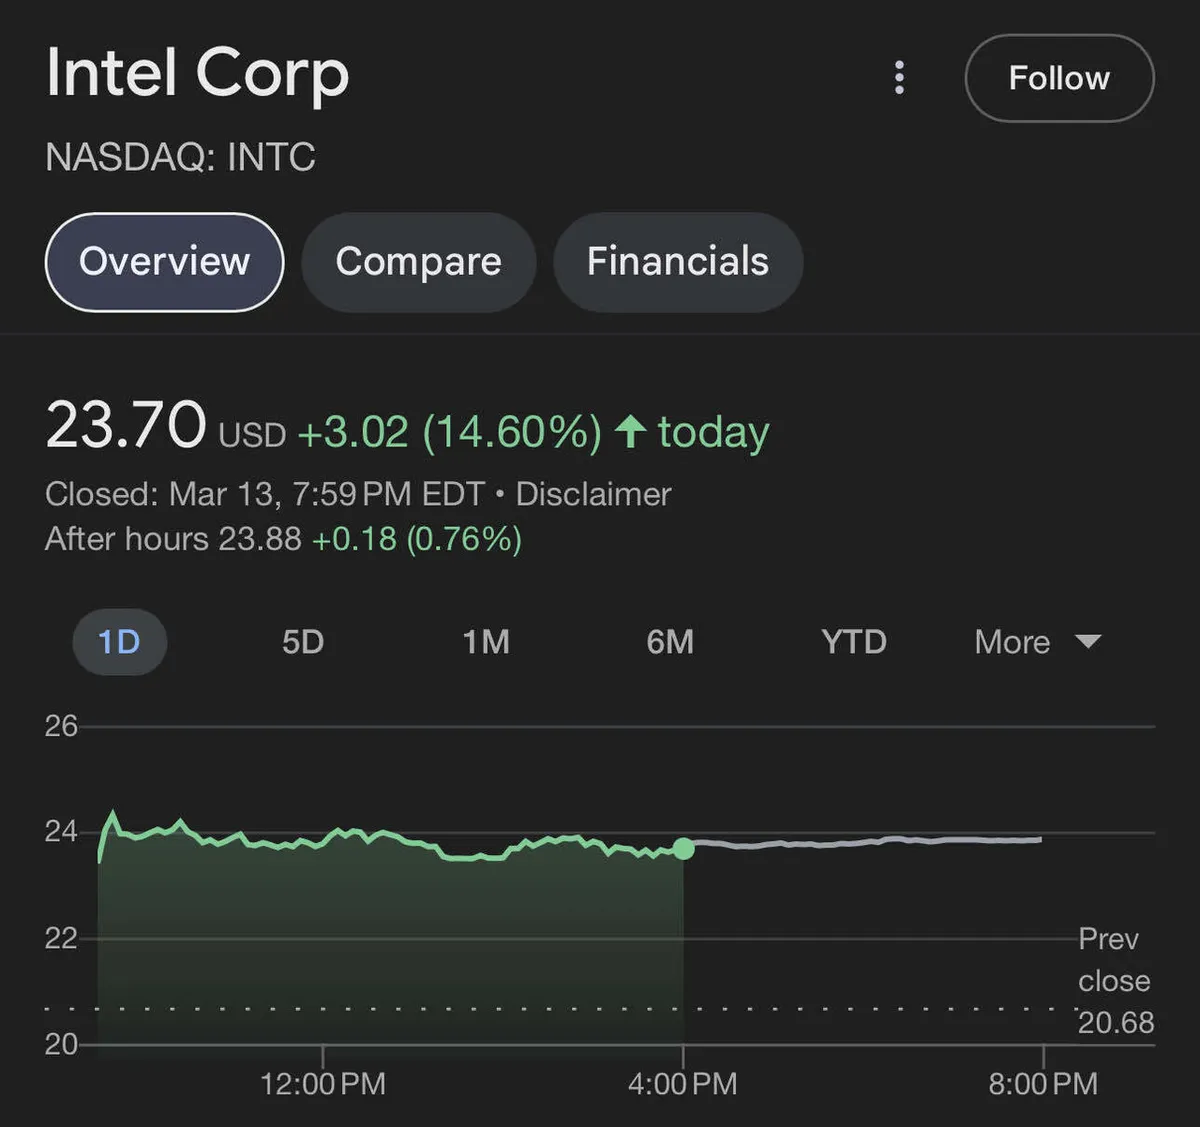Screen dimensions: 1200x1127
Task: Click the Prev close 20.68 label
Action: [1115, 981]
